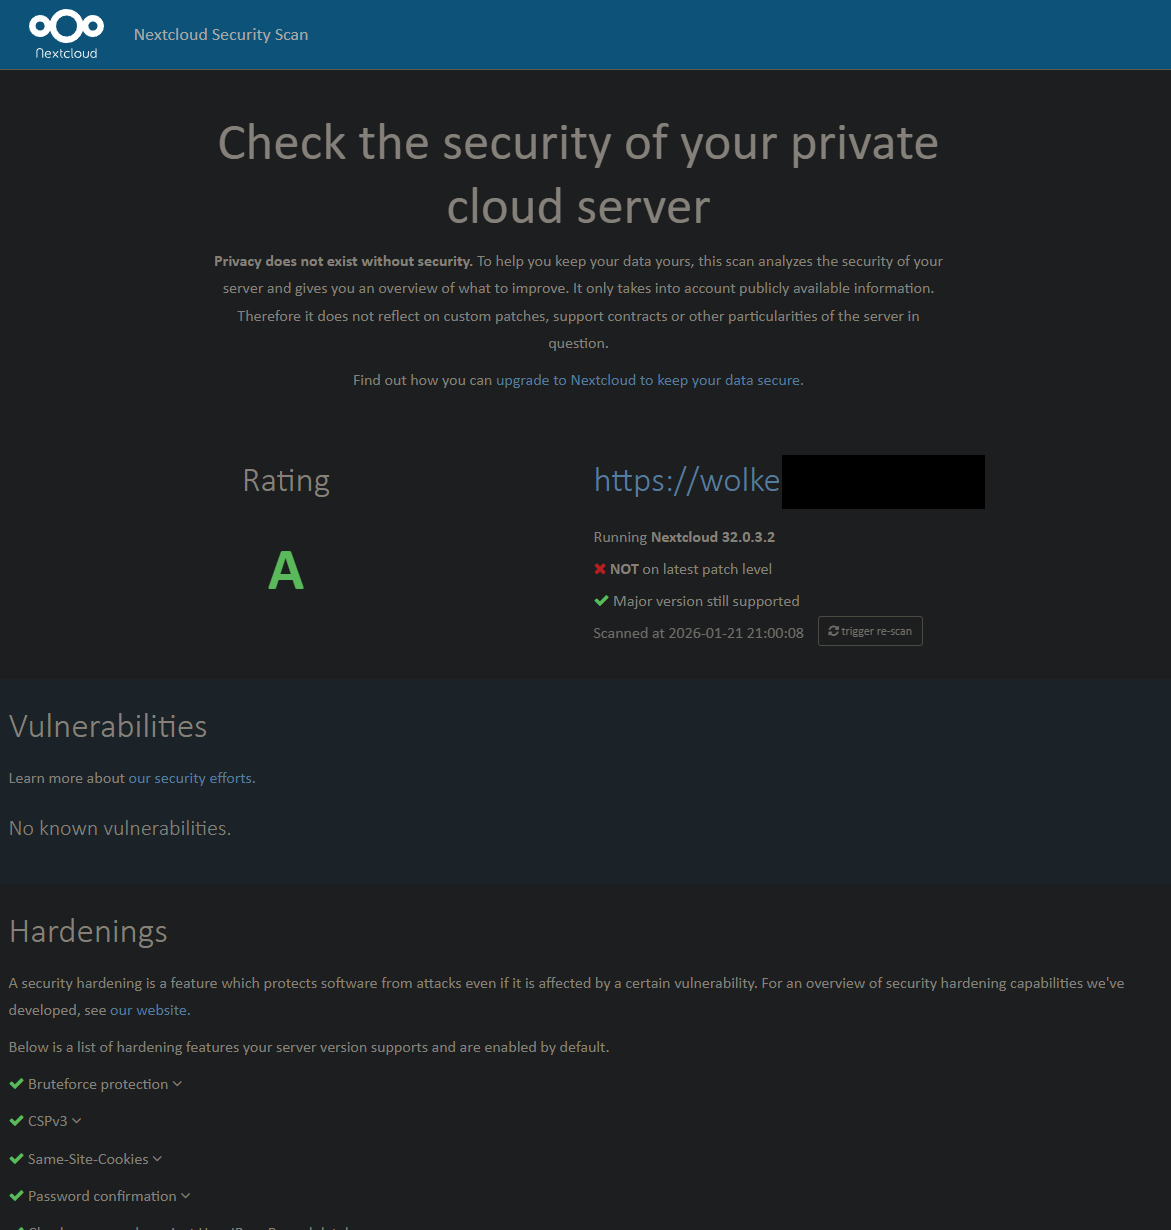This screenshot has width=1171, height=1230.
Task: Click the green check beside Major version supported
Action: 601,601
